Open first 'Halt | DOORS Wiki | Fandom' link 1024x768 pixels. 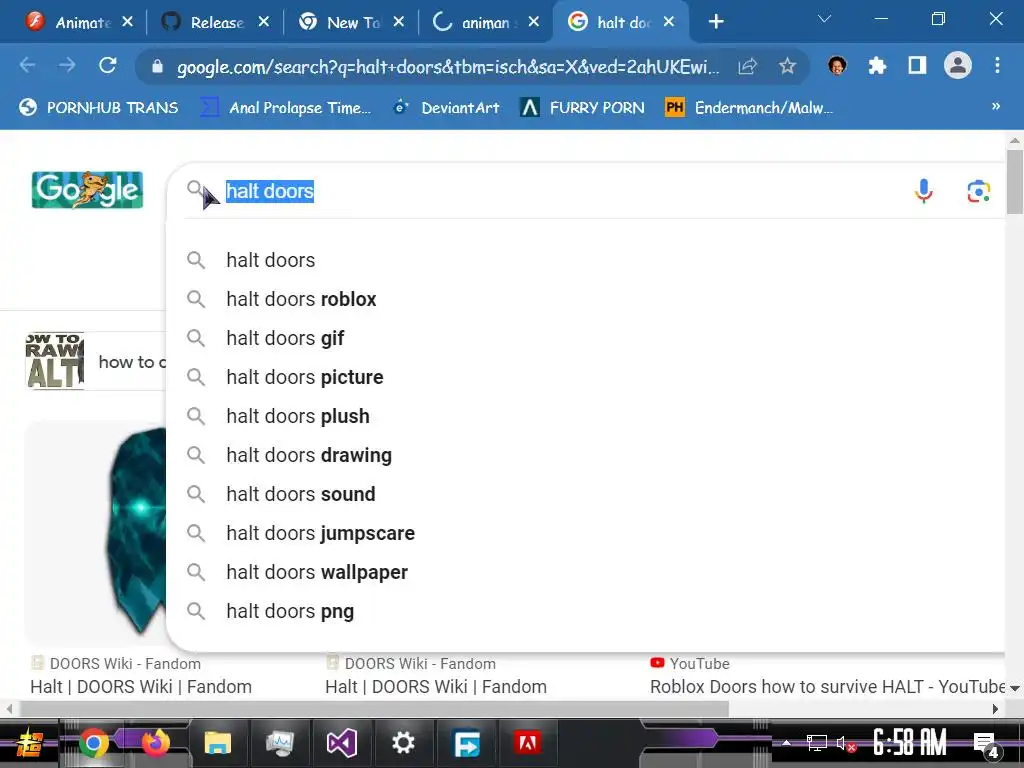141,686
